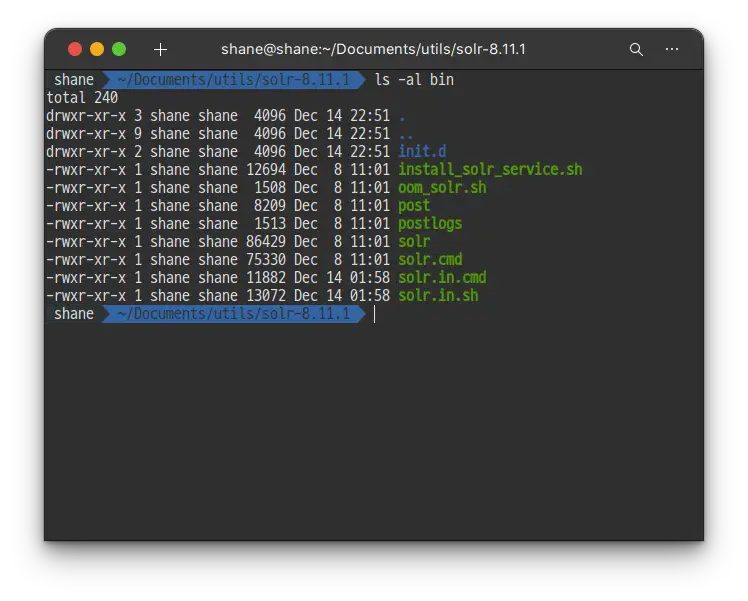Click the 'solr.in.cmd' file name
748x601 pixels.
(442, 278)
